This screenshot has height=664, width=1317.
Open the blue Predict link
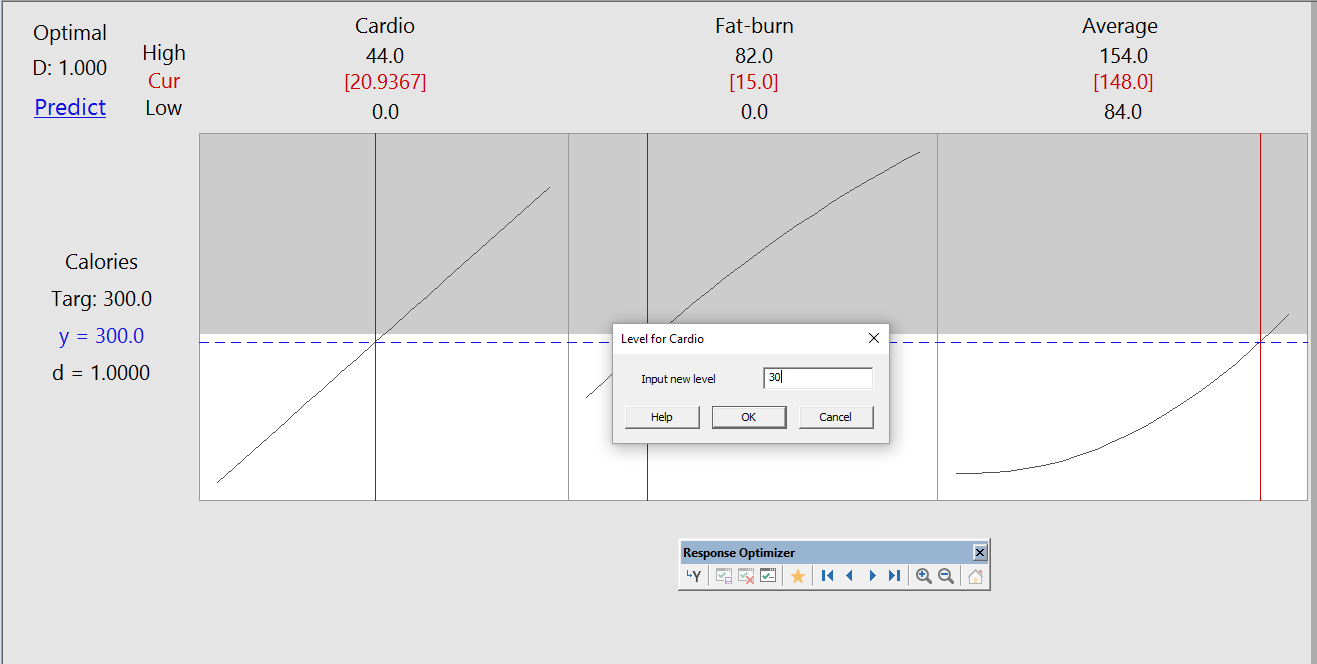[70, 107]
